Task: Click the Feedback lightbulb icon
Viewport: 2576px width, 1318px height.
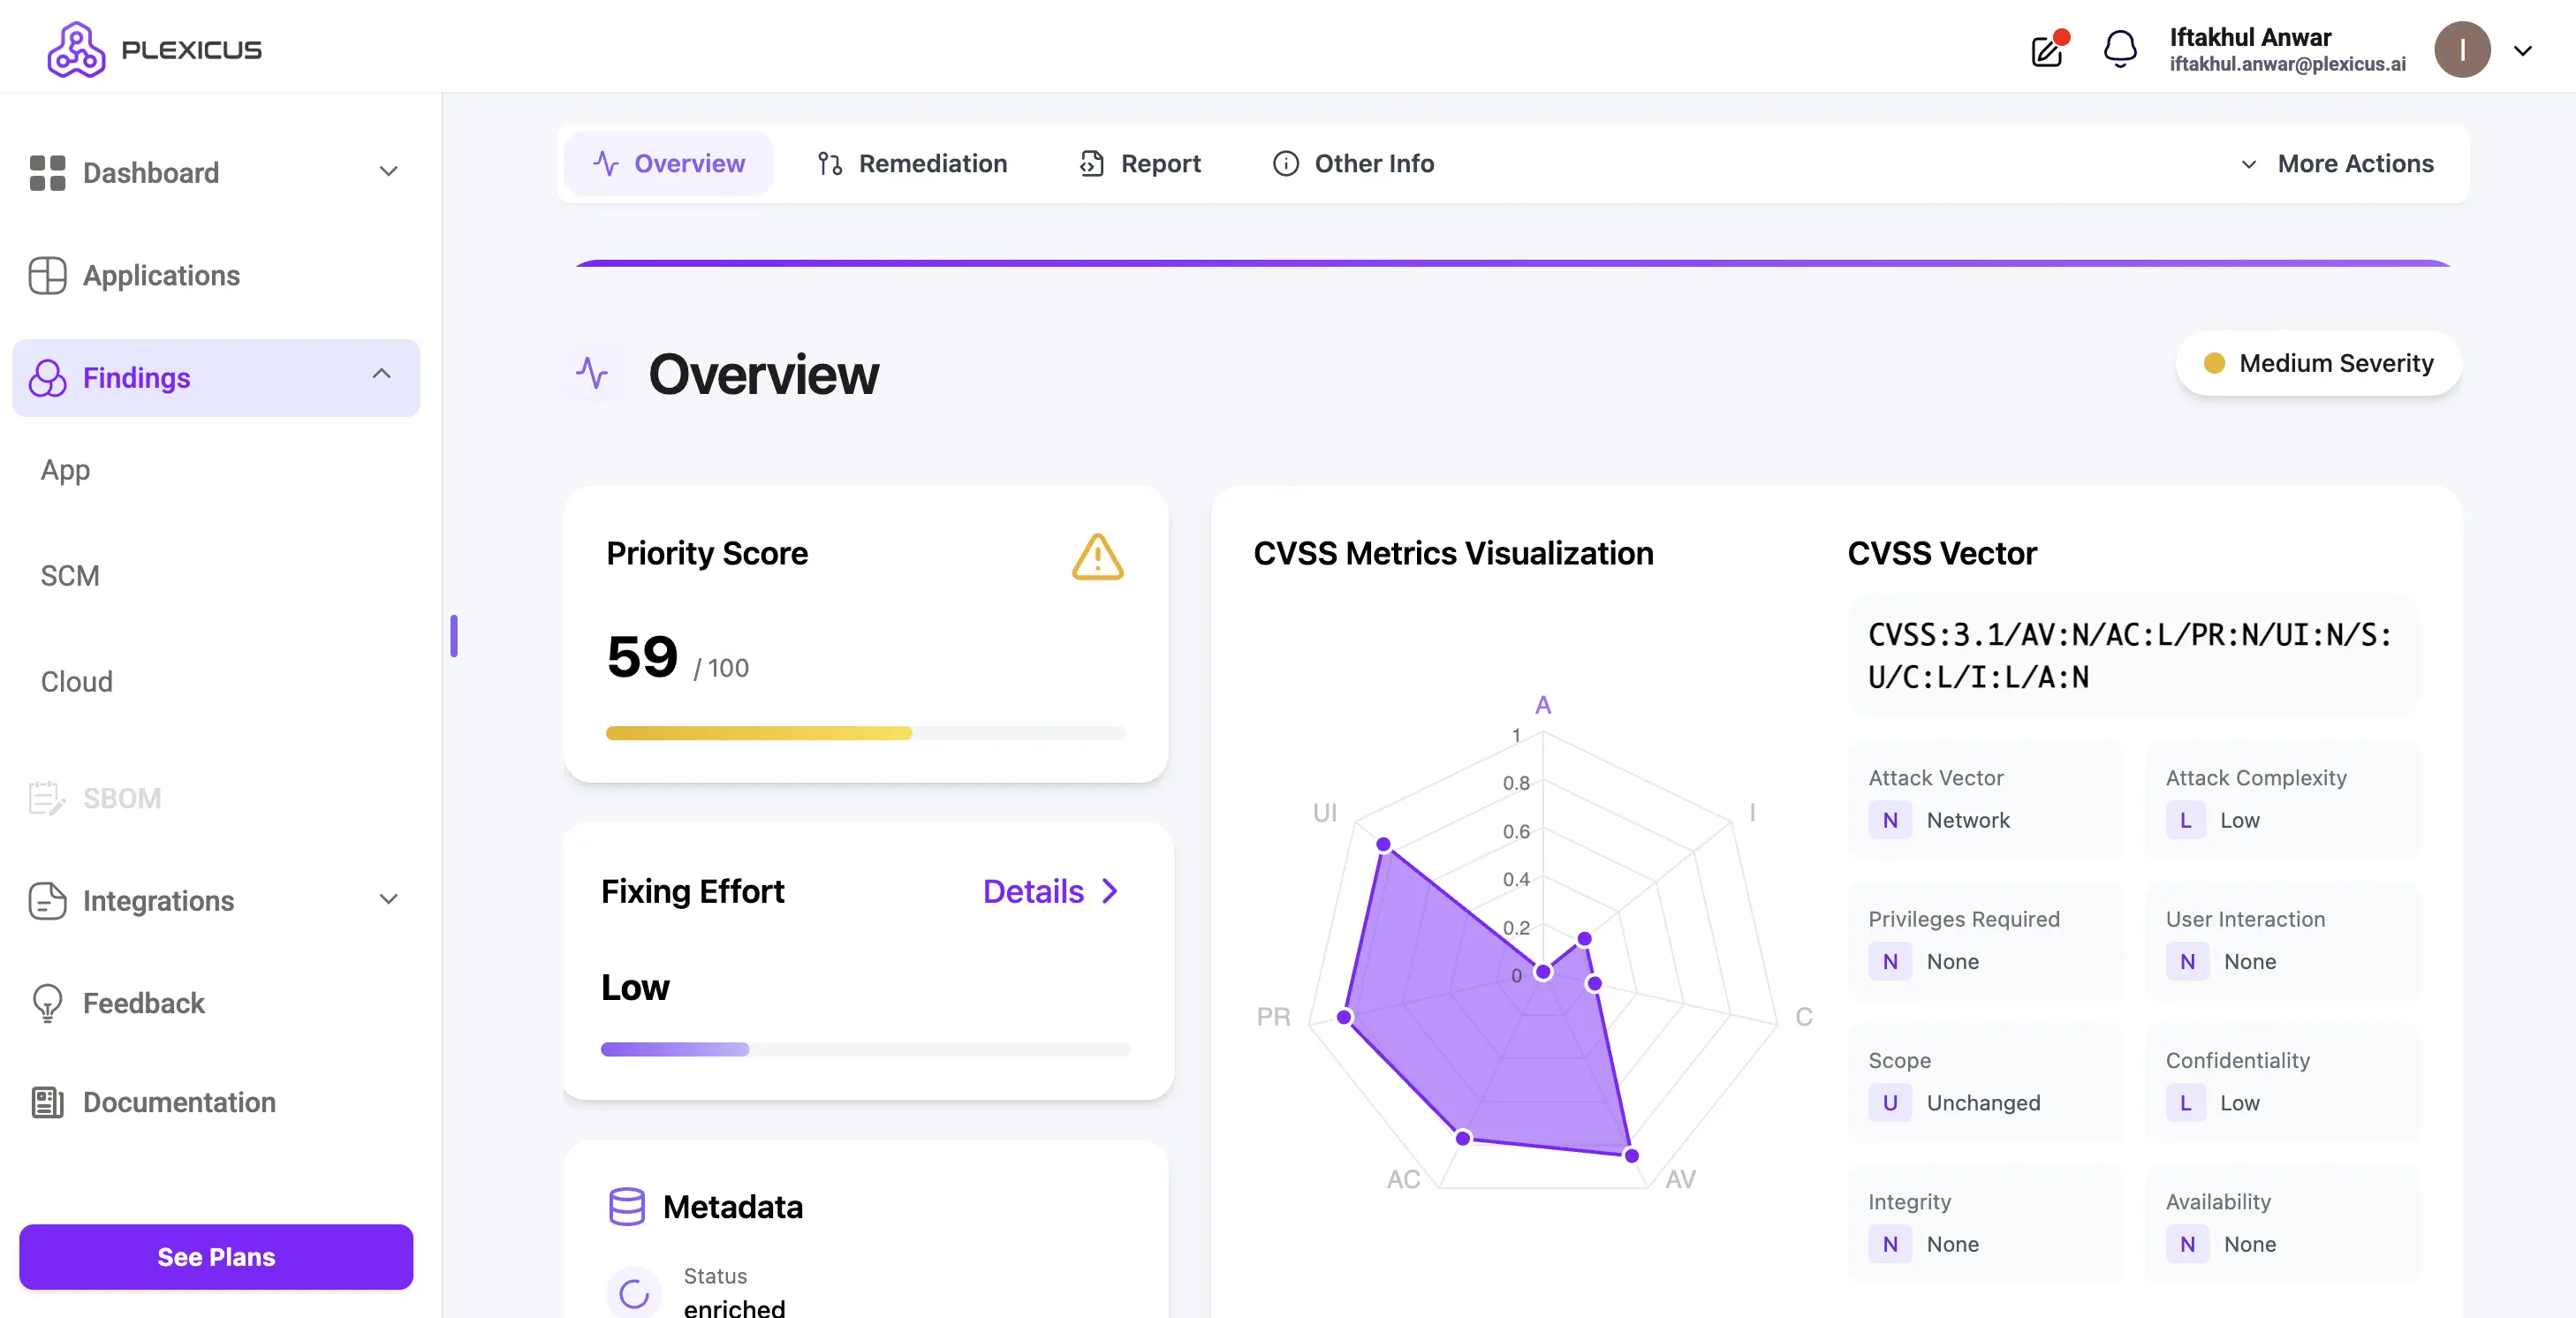Action: point(46,1003)
